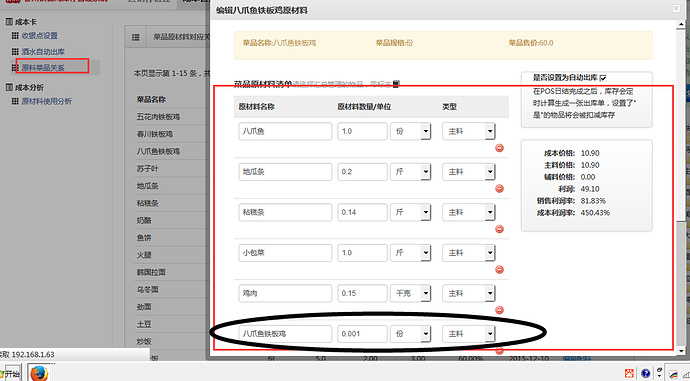Open type dropdown for 八爪鱼铁板鸡 row
The image size is (690, 381).
pos(490,333)
